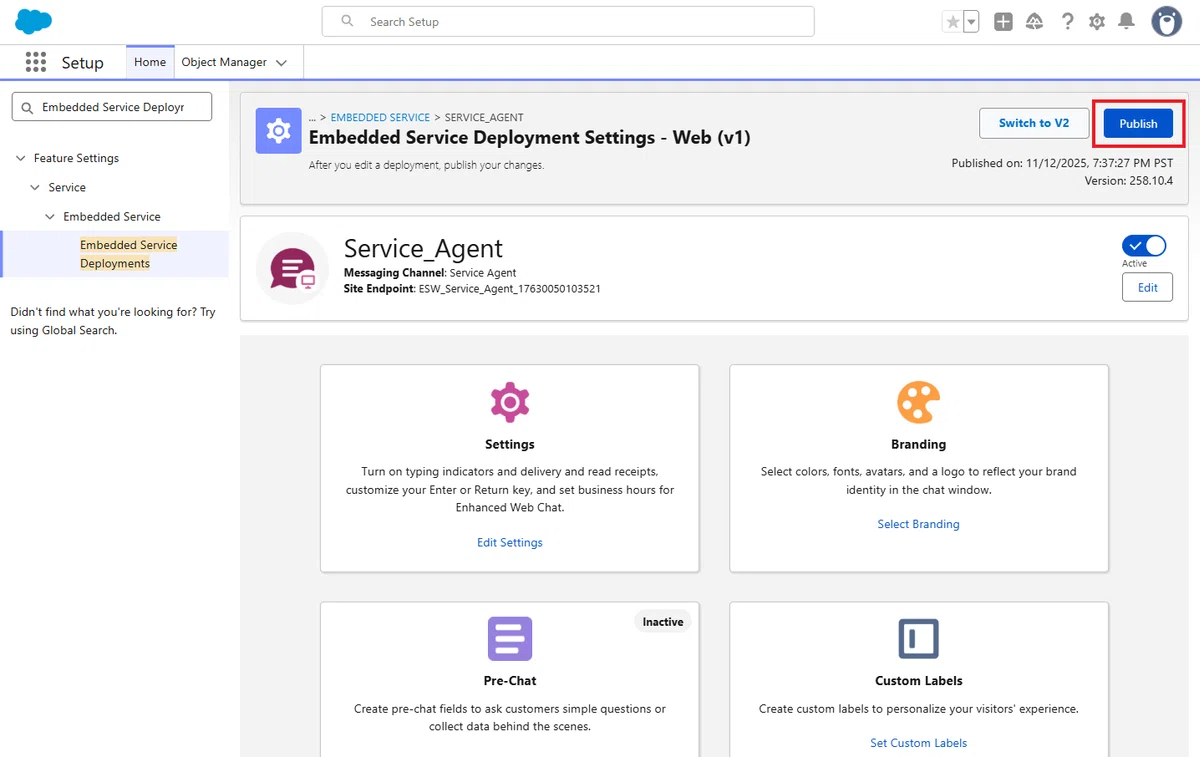Click the 'Didn't find what you're looking for' hint
Viewport: 1200px width, 757px height.
pyautogui.click(x=113, y=321)
